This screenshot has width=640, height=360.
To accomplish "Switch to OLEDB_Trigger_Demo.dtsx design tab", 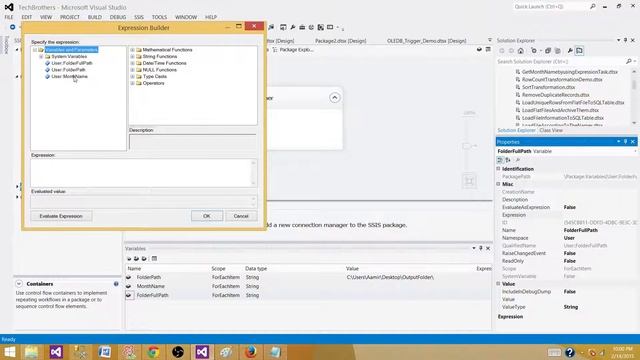I will (x=426, y=41).
